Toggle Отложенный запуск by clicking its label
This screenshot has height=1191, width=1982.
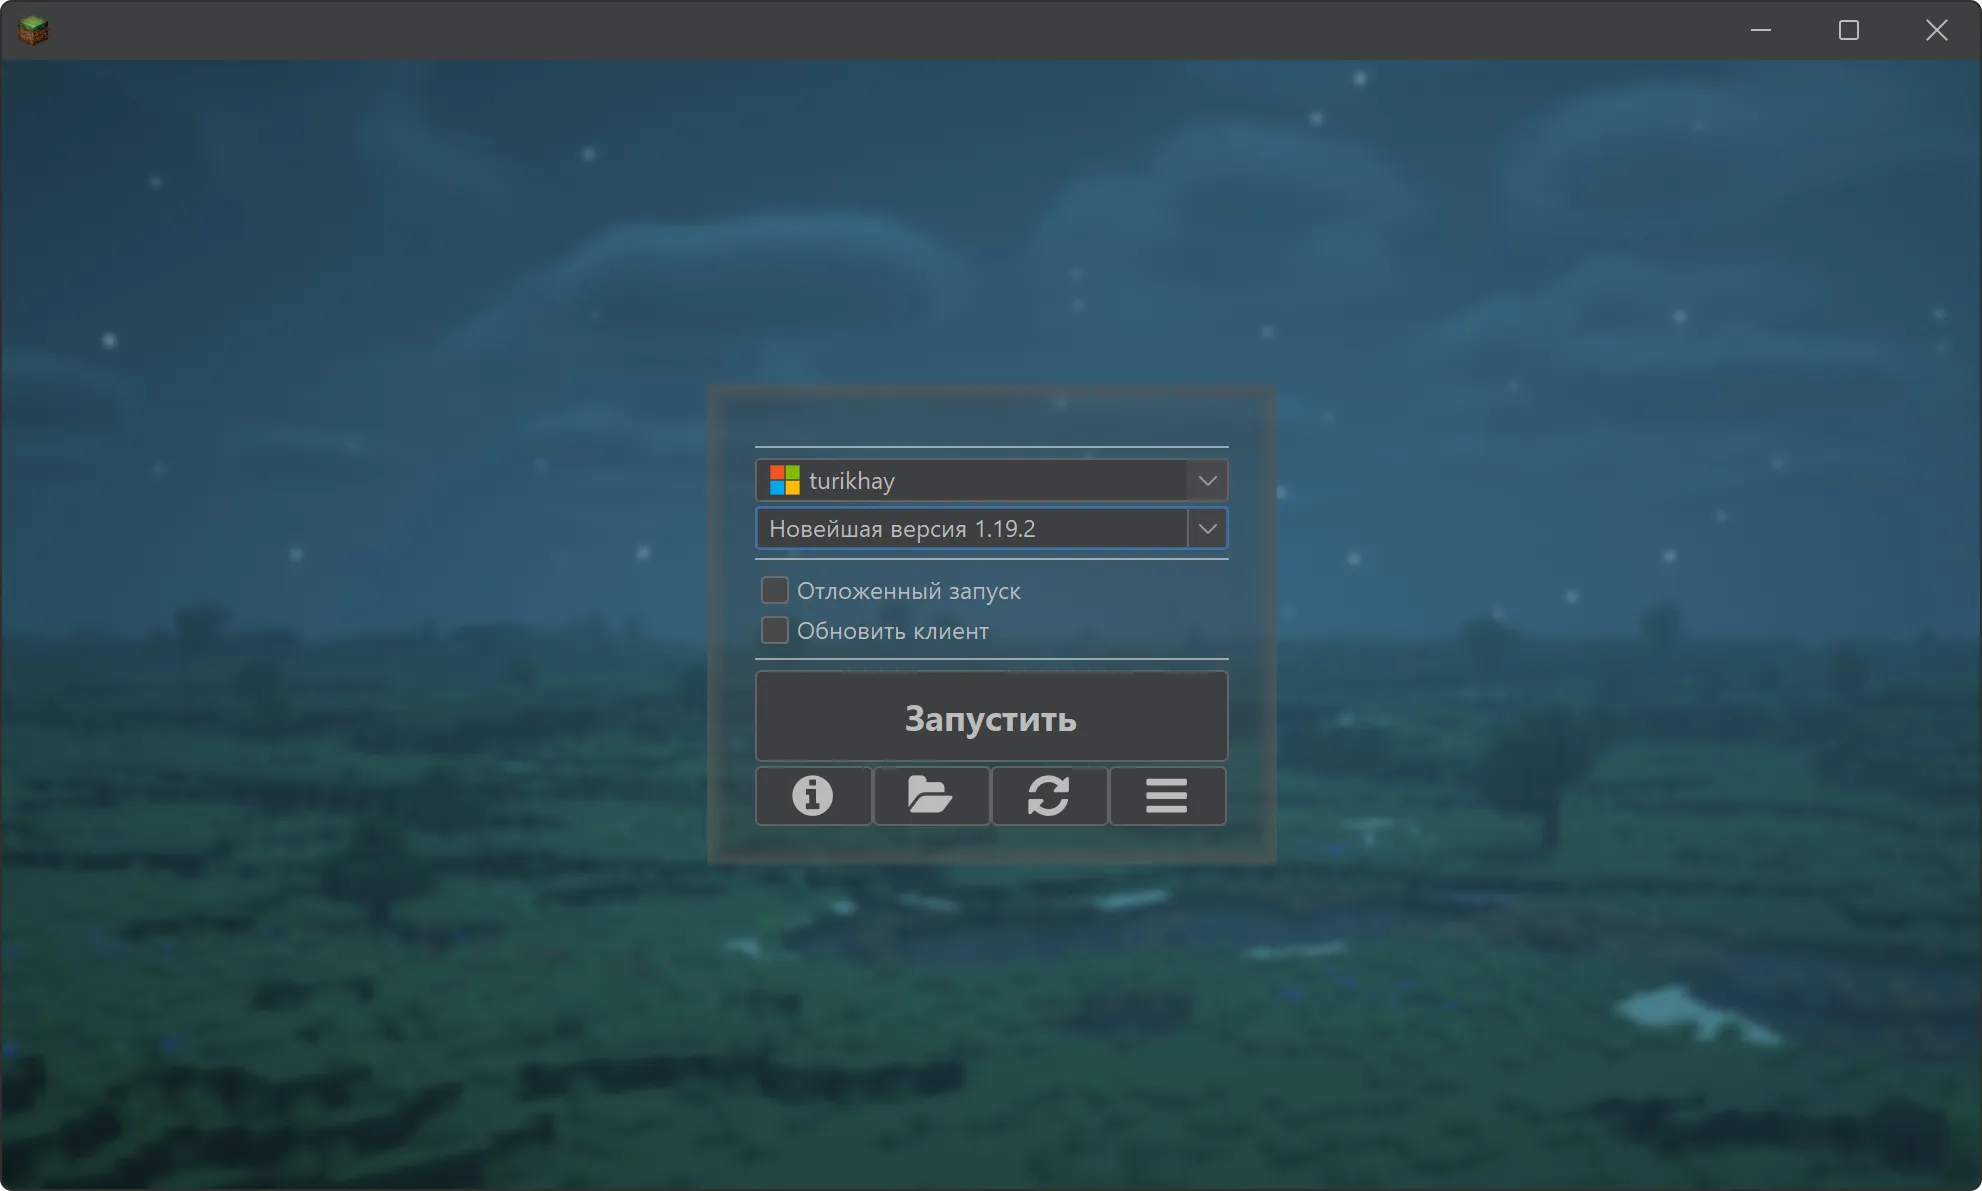[908, 590]
